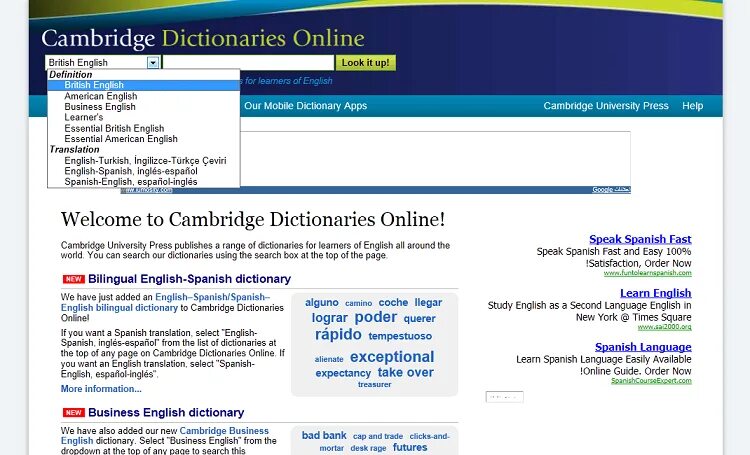Open English–Spanish/Spanish–English bilingual dictionary link
750x455 pixels.
click(165, 302)
